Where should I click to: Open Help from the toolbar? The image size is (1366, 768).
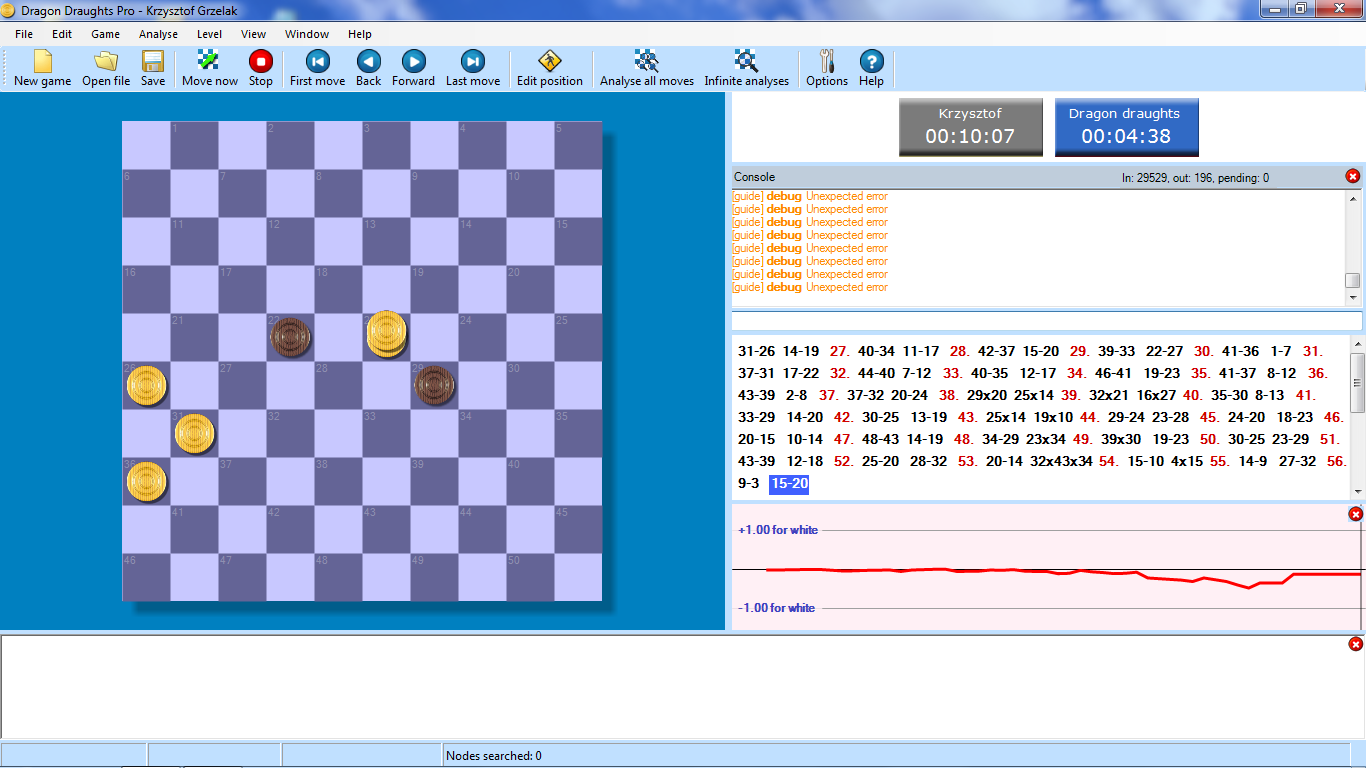[x=871, y=68]
